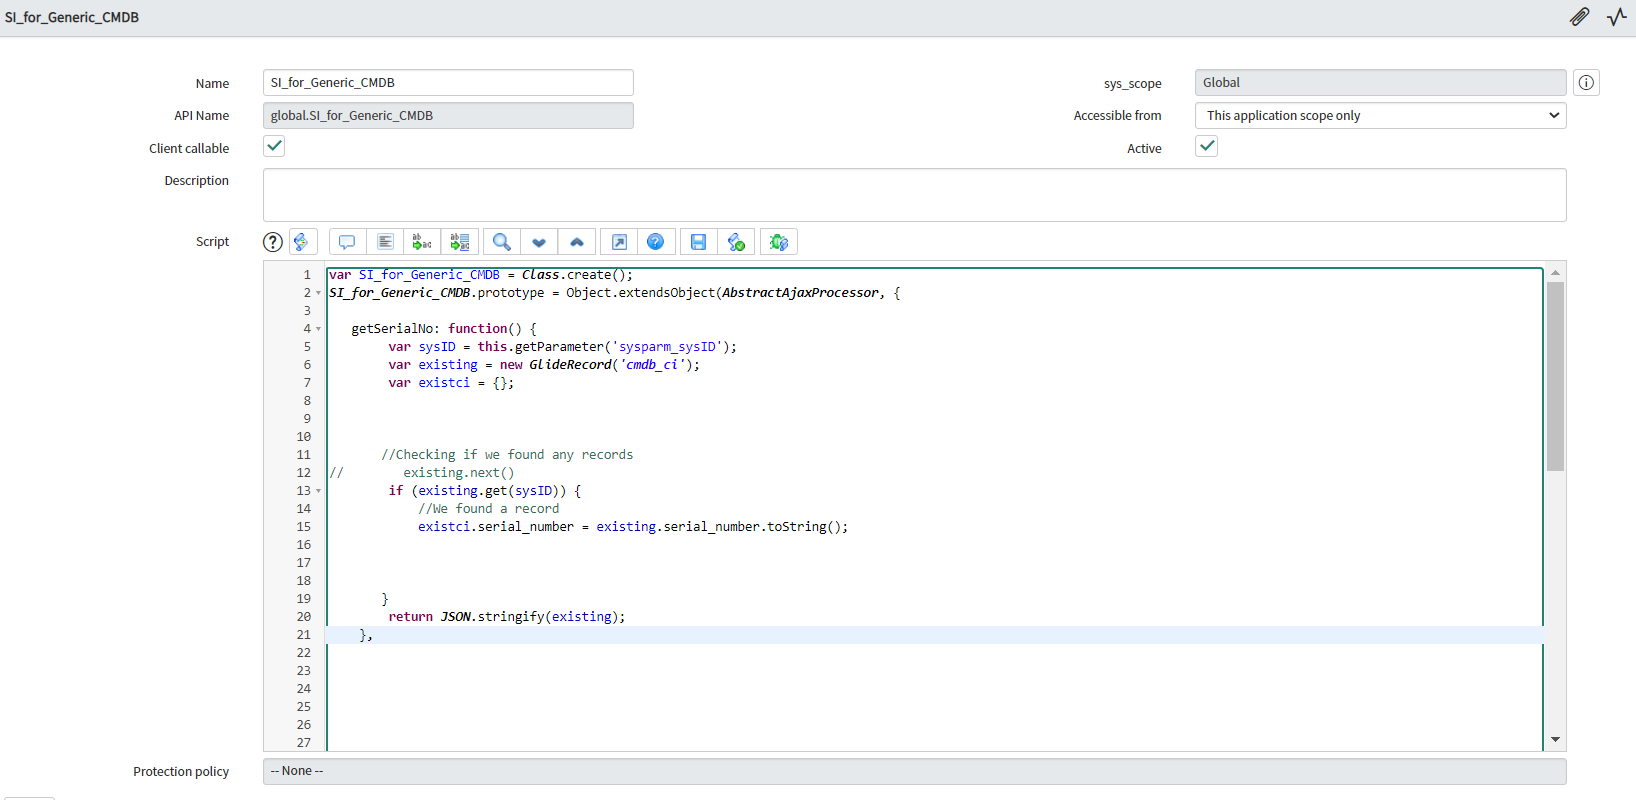
Task: Click the check syntax script icon
Action: 736,242
